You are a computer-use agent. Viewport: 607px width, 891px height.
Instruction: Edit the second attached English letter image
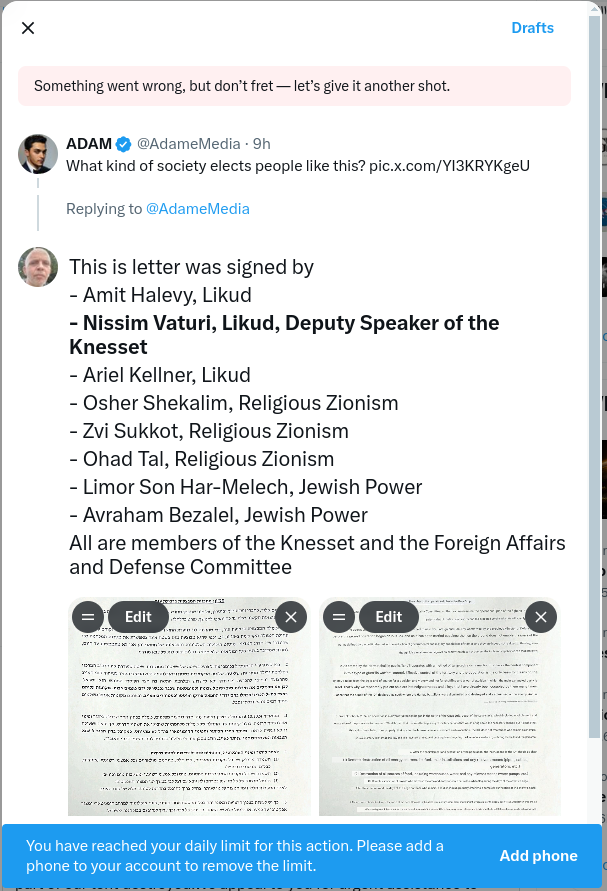point(388,617)
